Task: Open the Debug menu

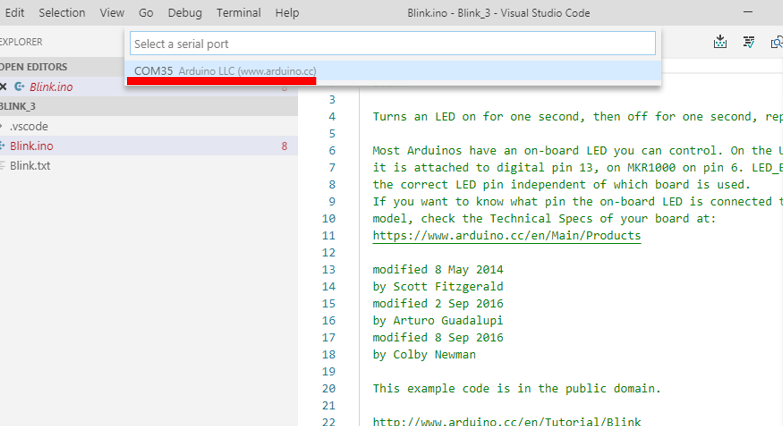Action: click(x=185, y=13)
